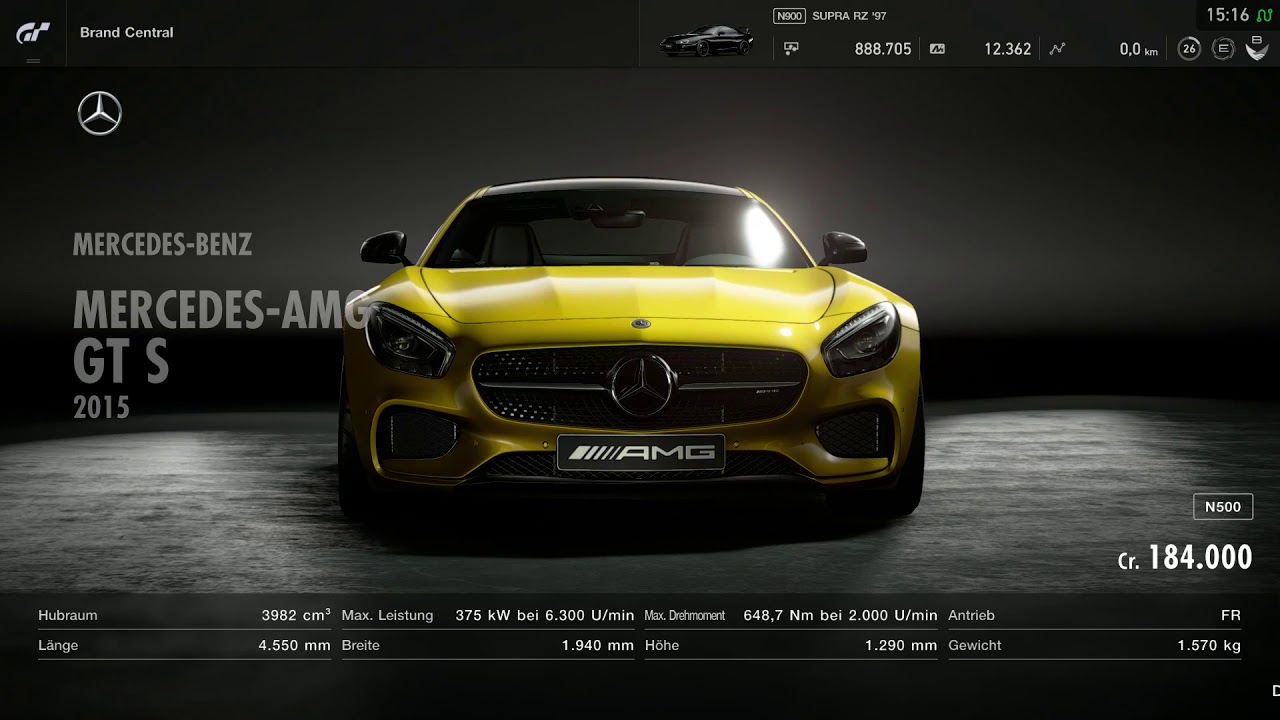1280x720 pixels.
Task: Click the green network status icon
Action: (1264, 15)
